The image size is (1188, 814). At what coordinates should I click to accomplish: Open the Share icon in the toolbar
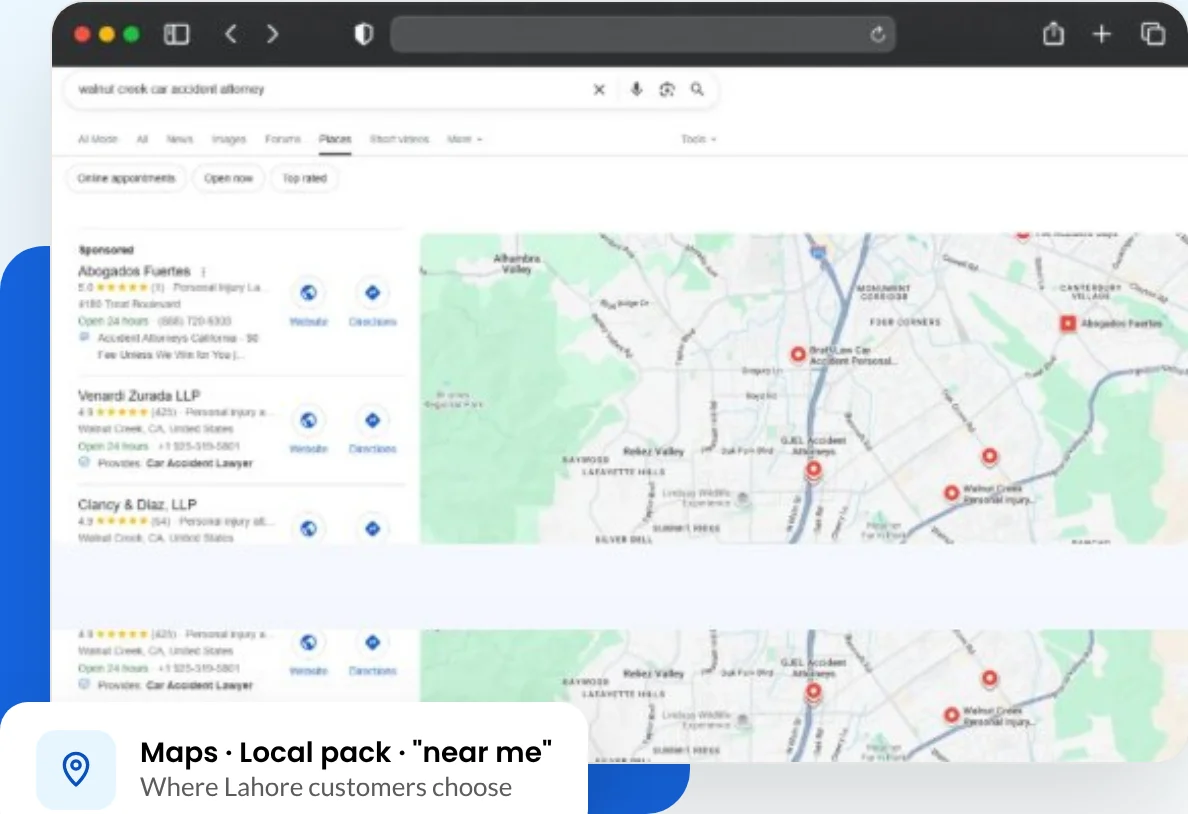tap(1053, 33)
